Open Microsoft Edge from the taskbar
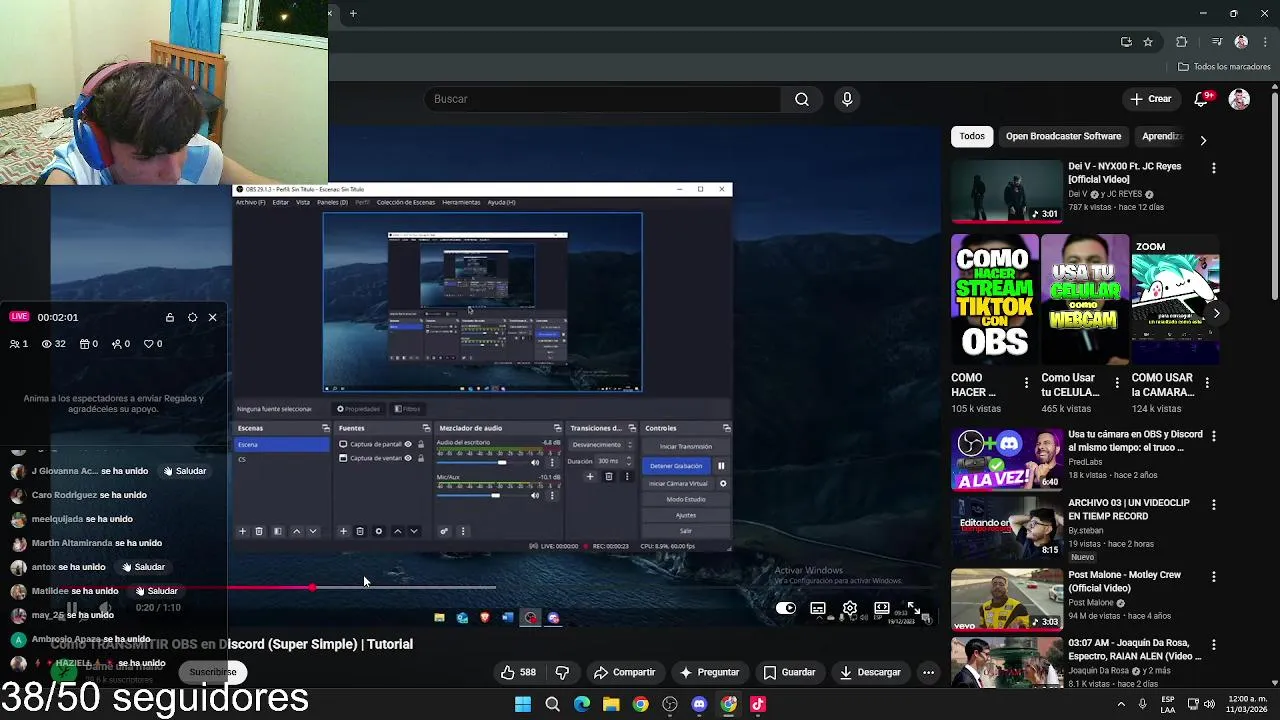Screen dimensions: 1280x720 pos(582,704)
